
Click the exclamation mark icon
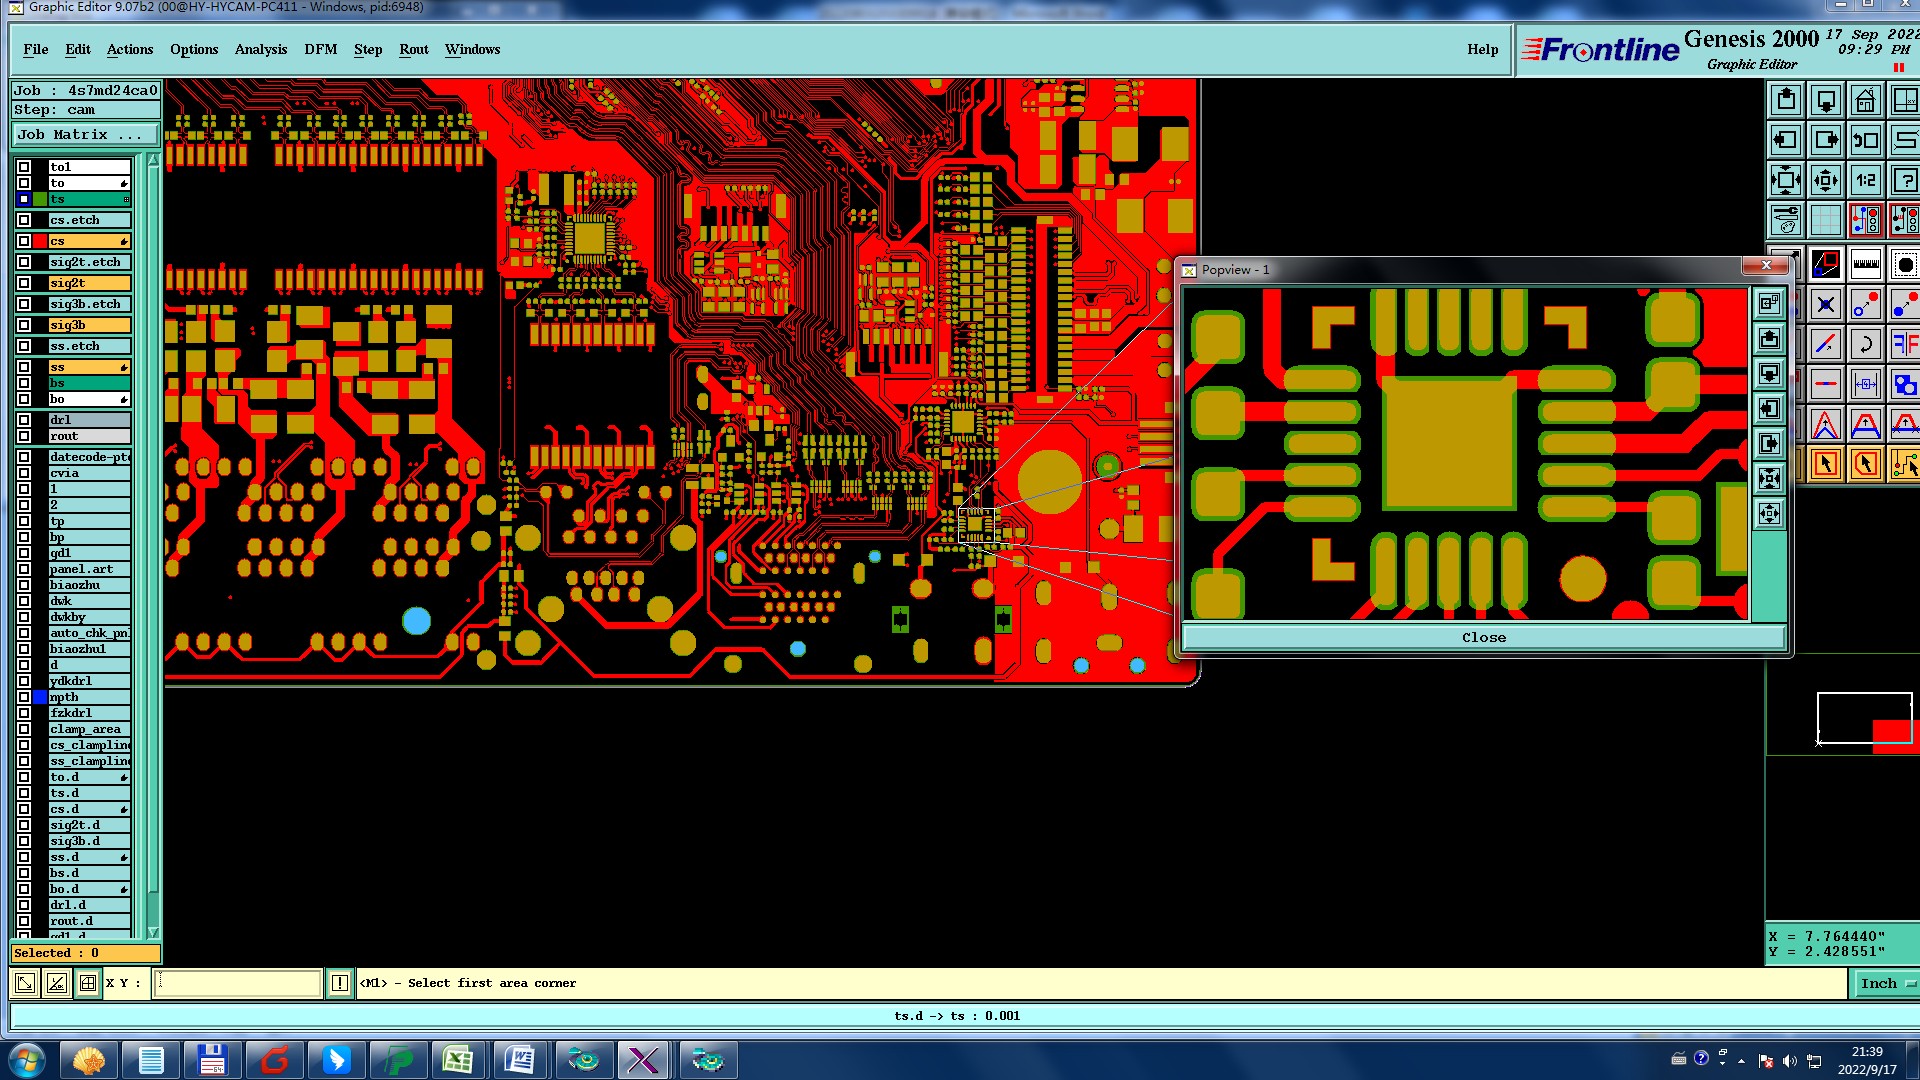pos(340,983)
